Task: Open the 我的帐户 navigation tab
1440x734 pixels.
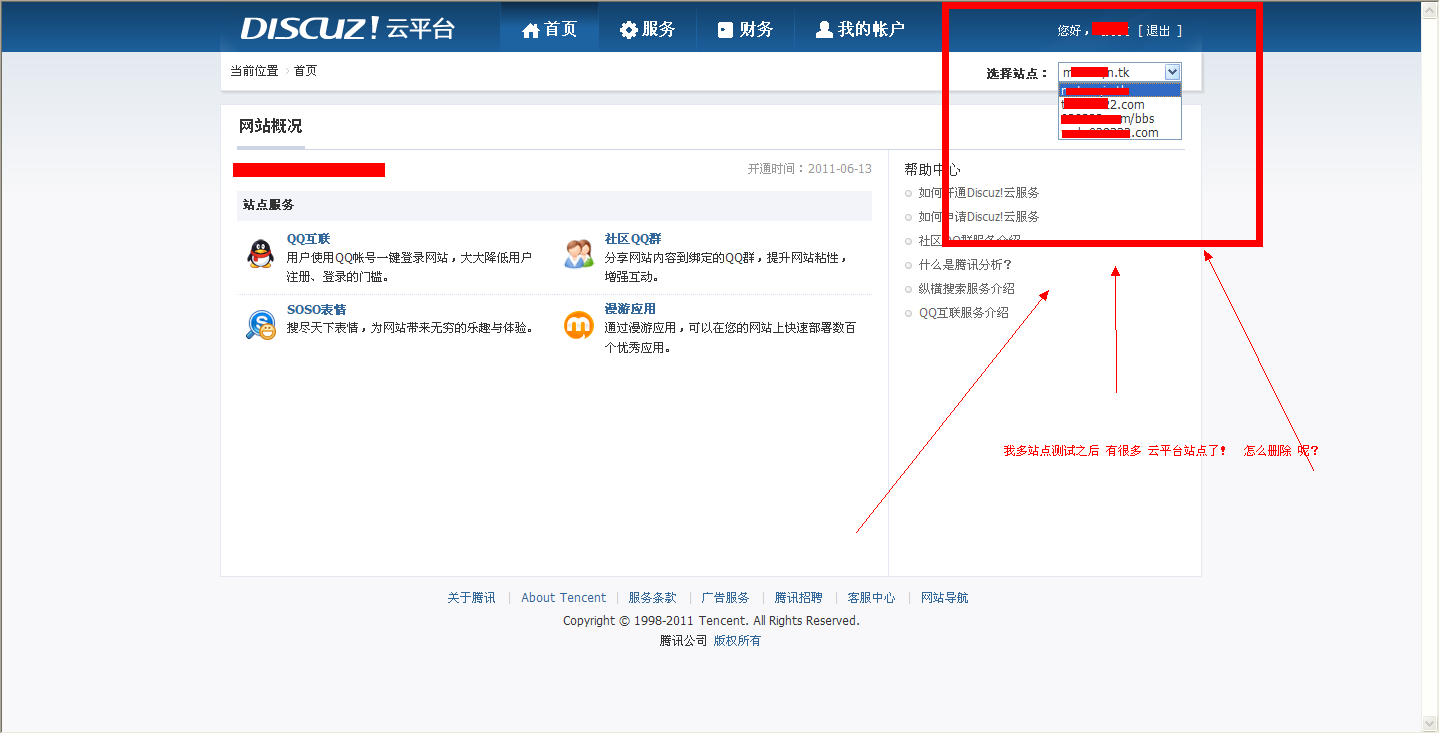Action: (x=860, y=29)
